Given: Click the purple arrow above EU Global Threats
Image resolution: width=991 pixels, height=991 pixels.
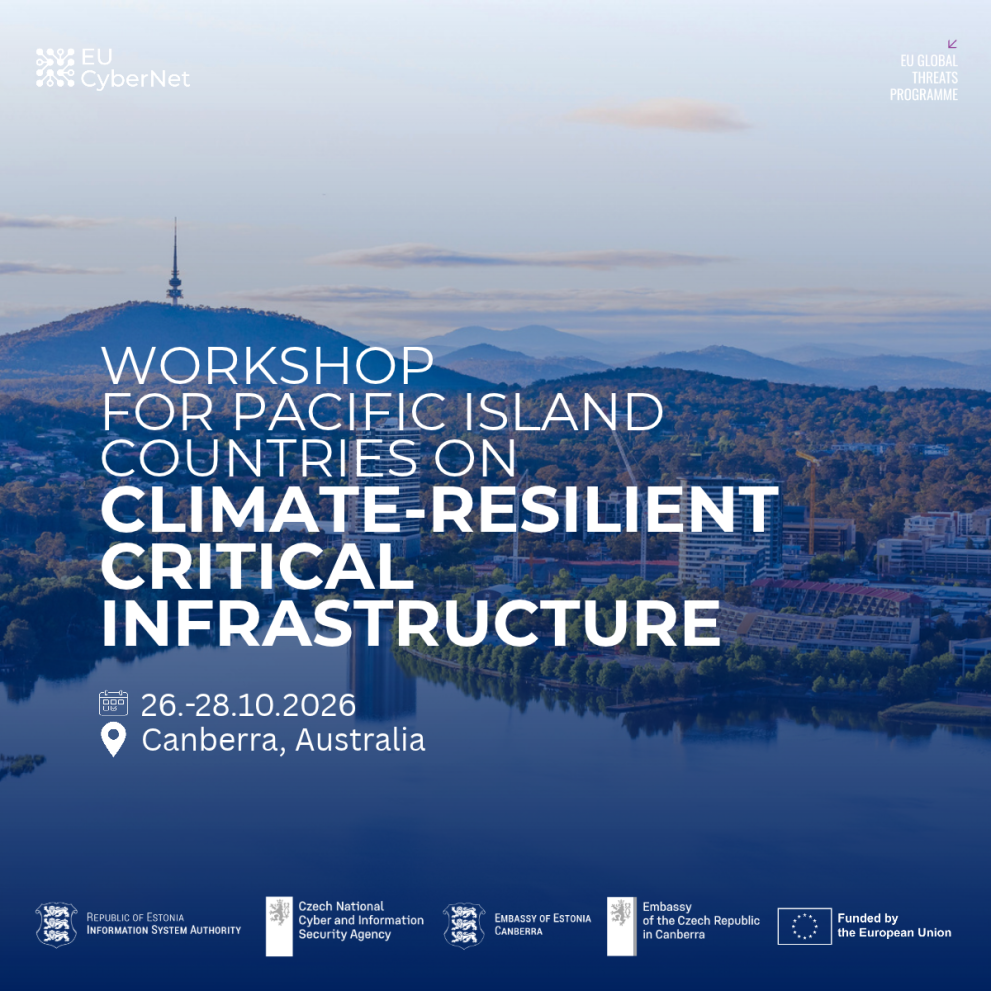Looking at the screenshot, I should click(952, 44).
